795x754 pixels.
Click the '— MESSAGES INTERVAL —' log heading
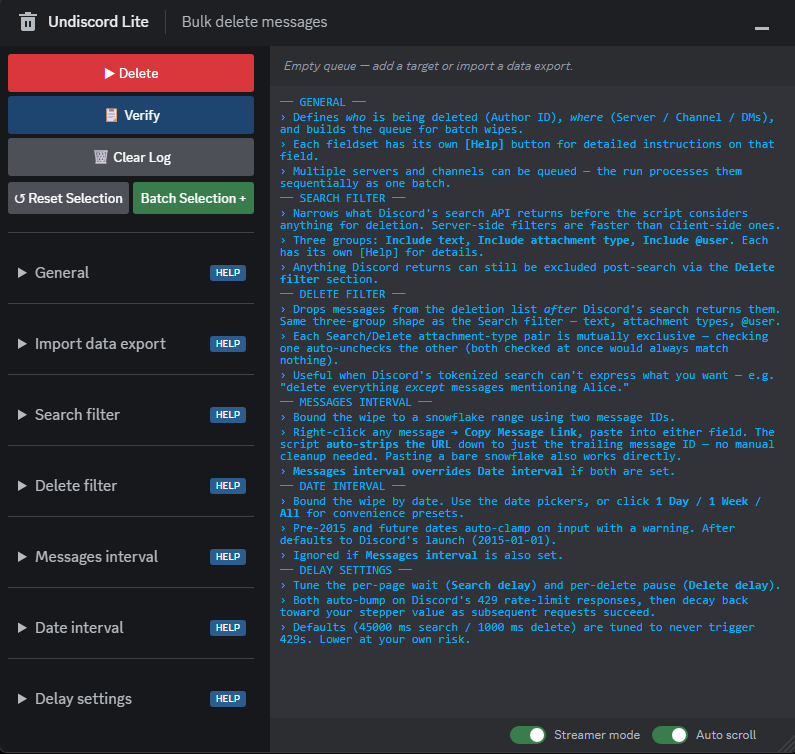(355, 402)
